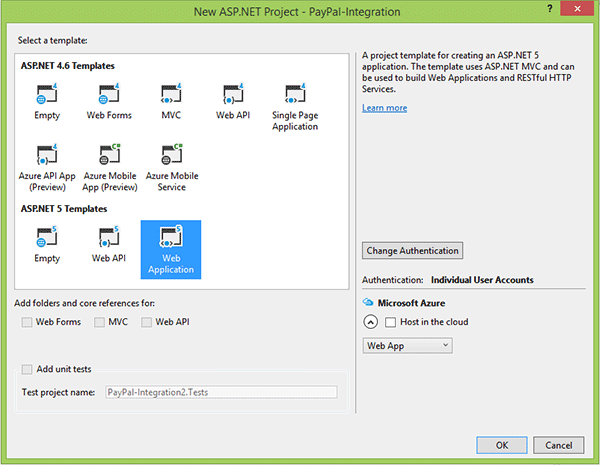
Task: Collapse the Microsoft Azure section chevron
Action: pyautogui.click(x=370, y=322)
